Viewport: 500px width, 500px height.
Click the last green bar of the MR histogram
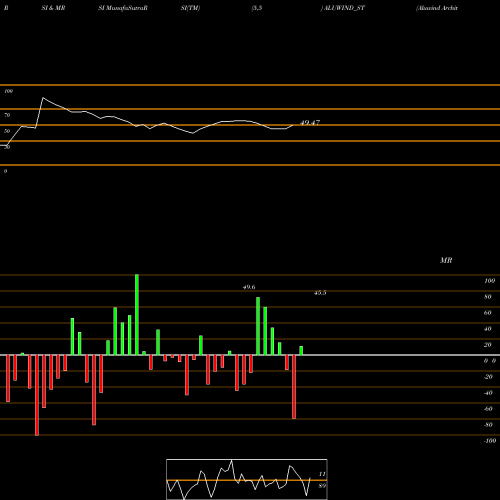(301, 351)
